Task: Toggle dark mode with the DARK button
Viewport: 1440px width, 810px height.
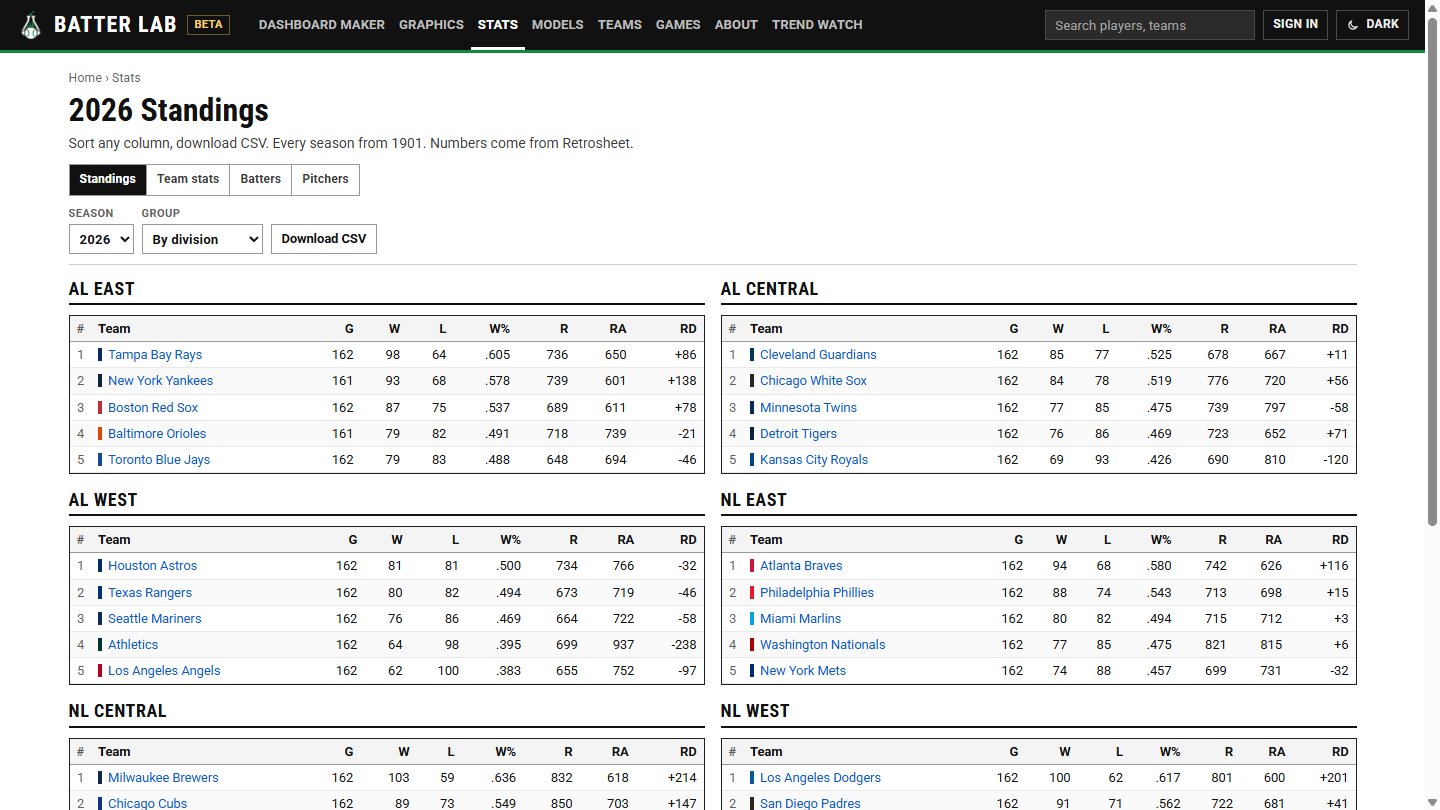Action: 1372,25
